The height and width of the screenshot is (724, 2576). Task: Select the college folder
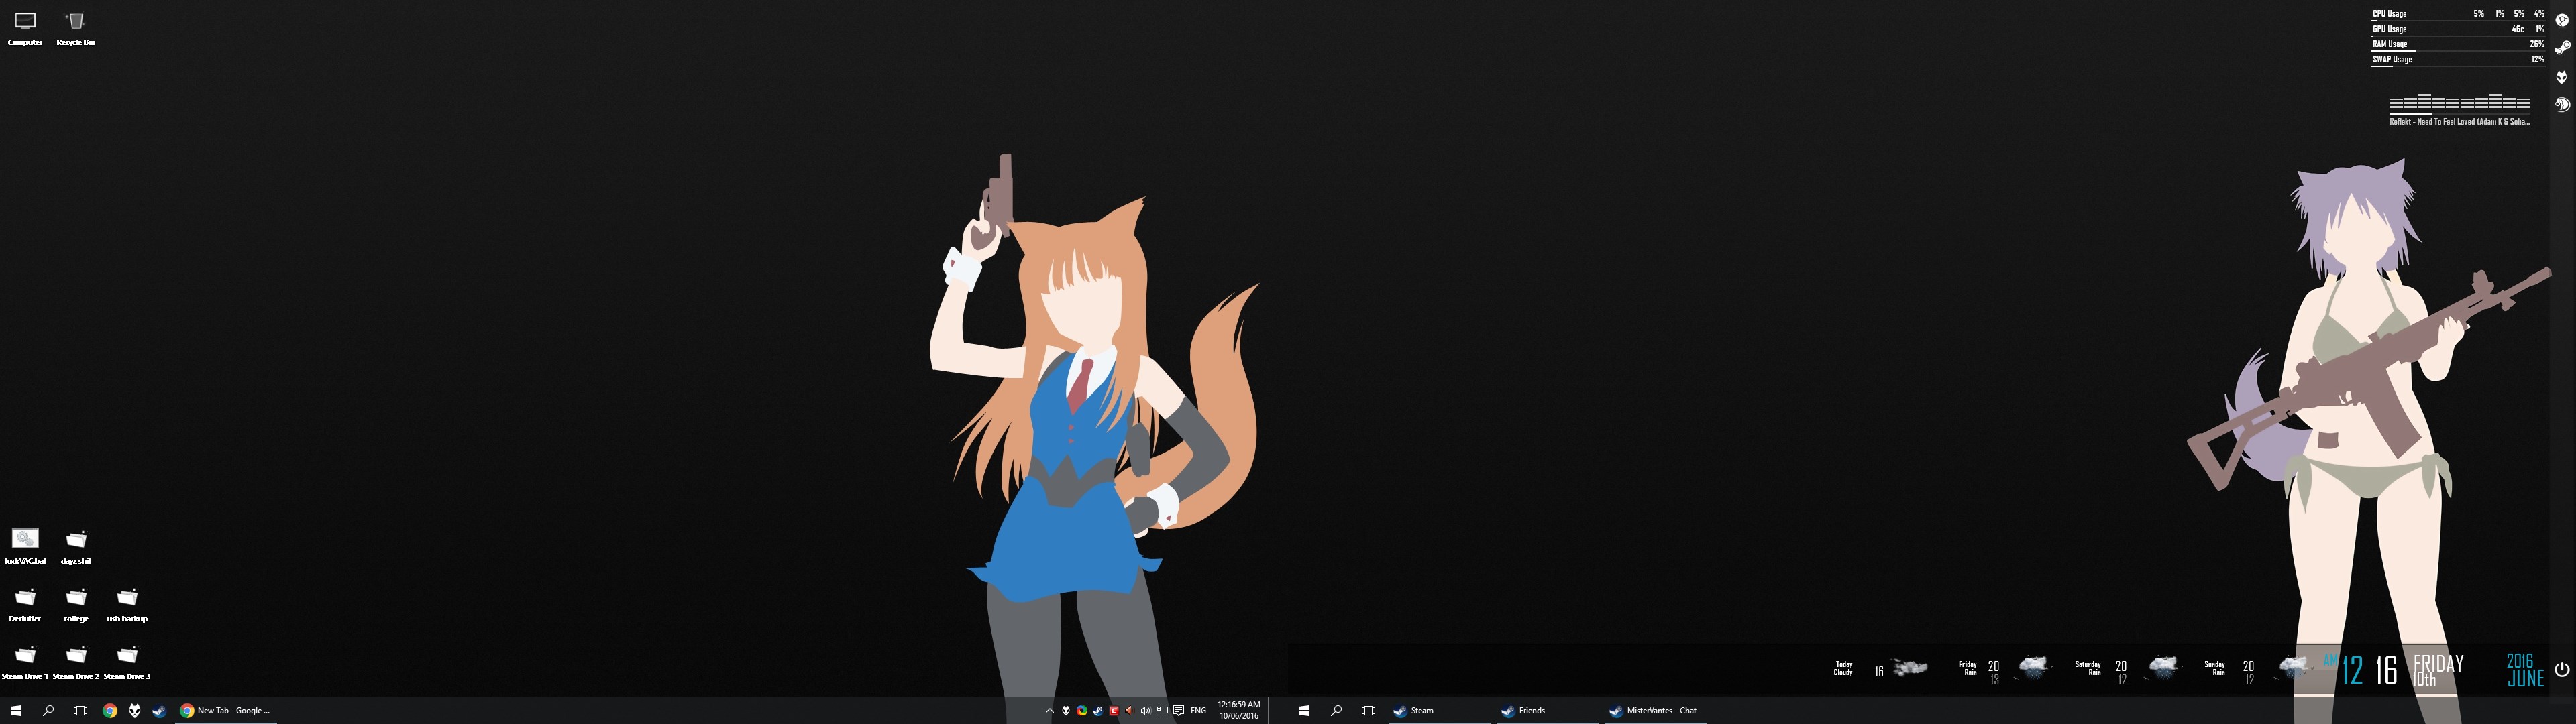pos(76,604)
